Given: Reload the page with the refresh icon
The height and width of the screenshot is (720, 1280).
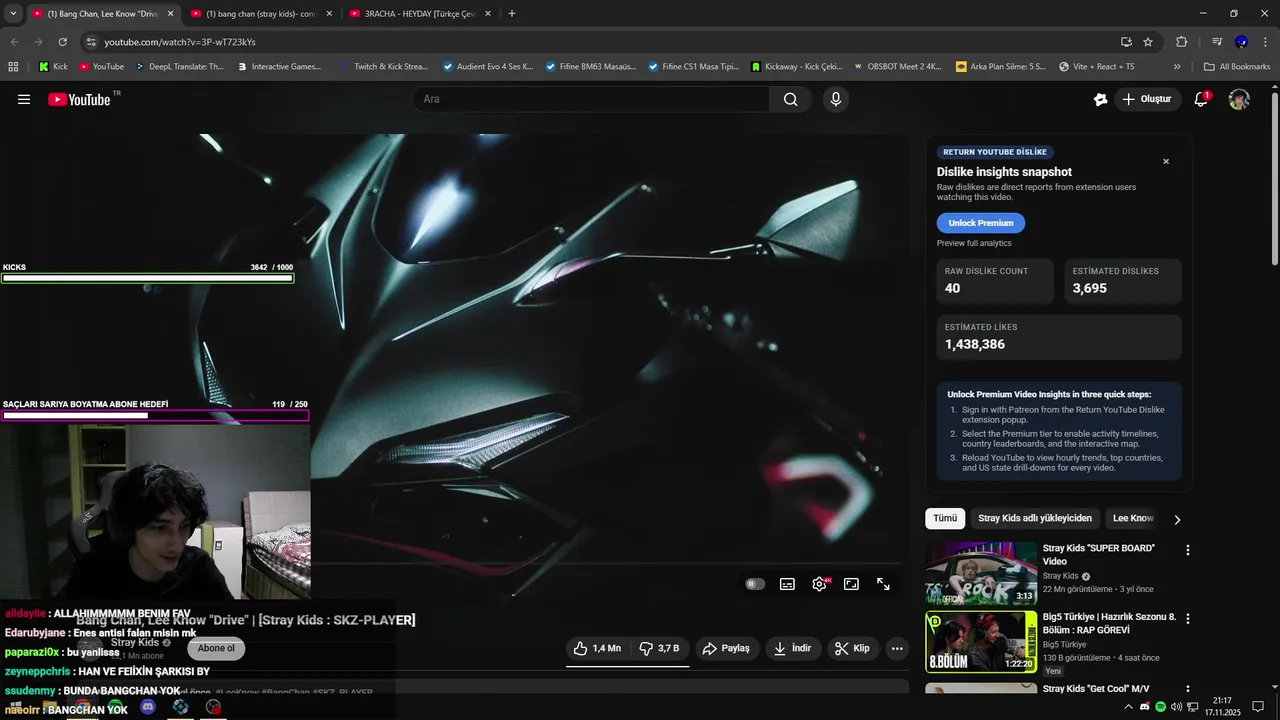Looking at the screenshot, I should 63,42.
